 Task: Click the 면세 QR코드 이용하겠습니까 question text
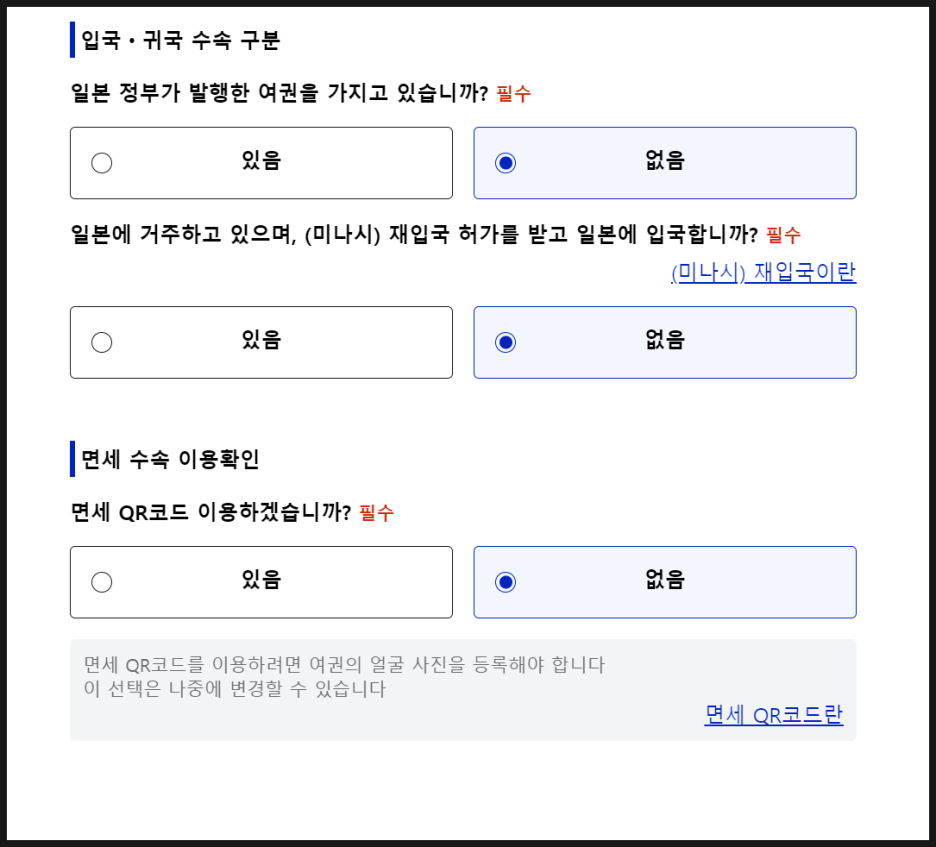205,511
